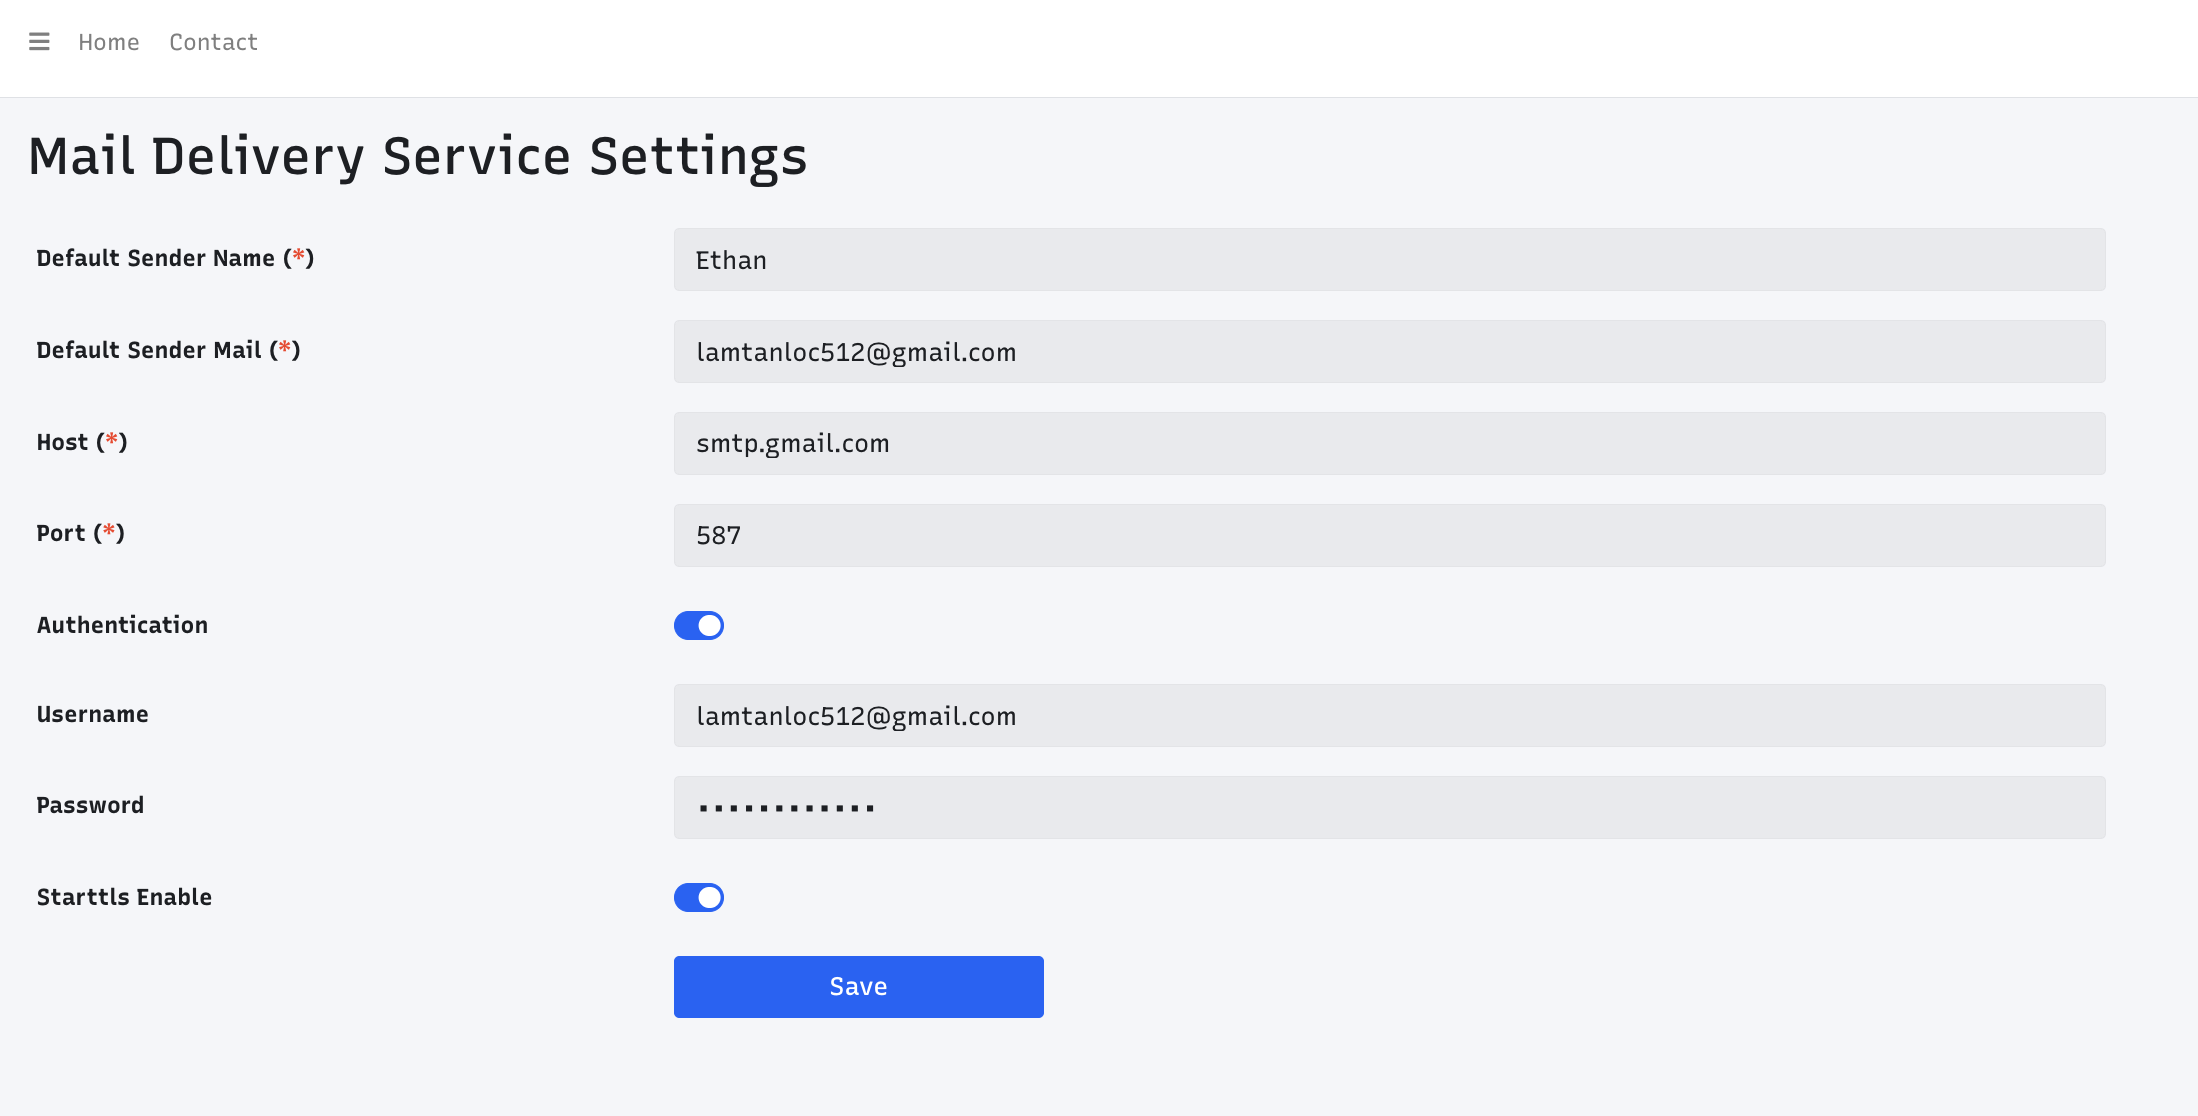2198x1116 pixels.
Task: Disable the Starttls Enable switch
Action: pos(699,898)
